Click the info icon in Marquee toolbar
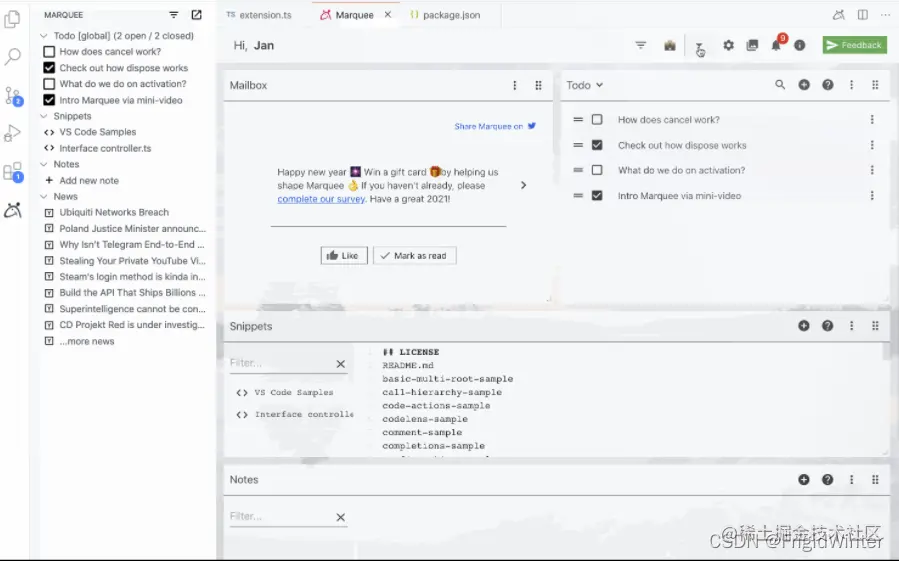 pos(799,45)
